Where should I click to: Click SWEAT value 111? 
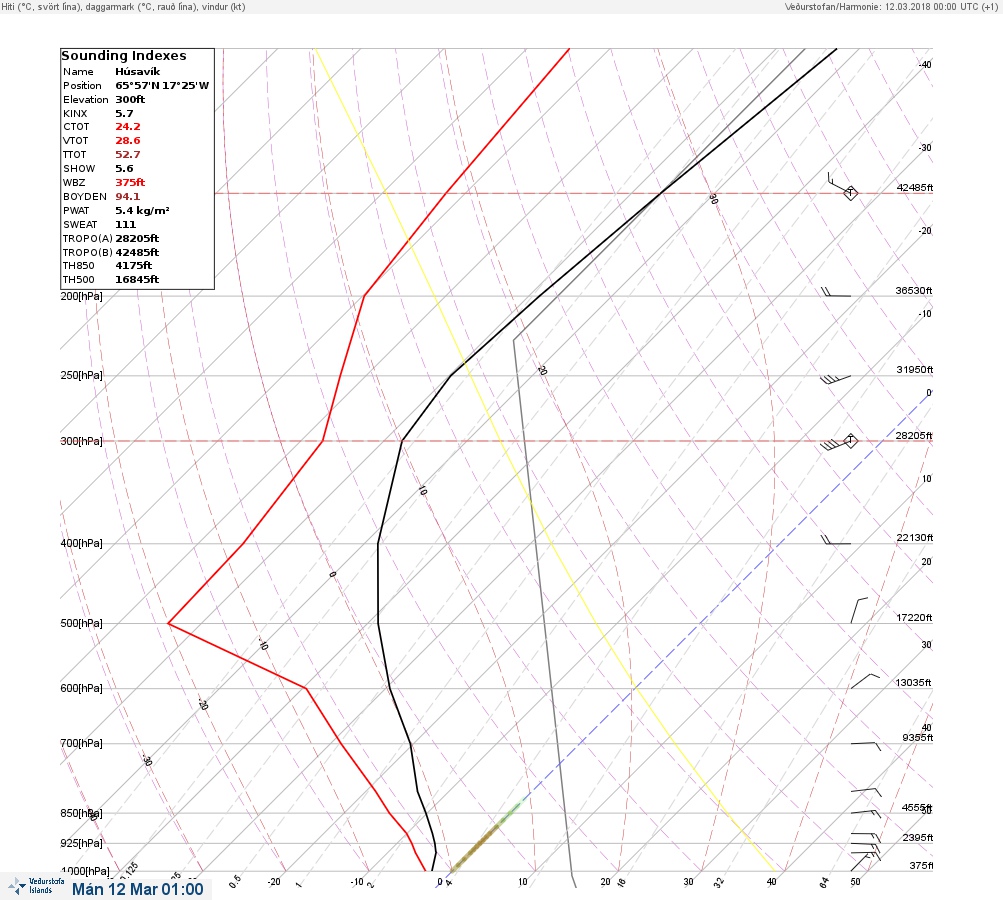(125, 225)
